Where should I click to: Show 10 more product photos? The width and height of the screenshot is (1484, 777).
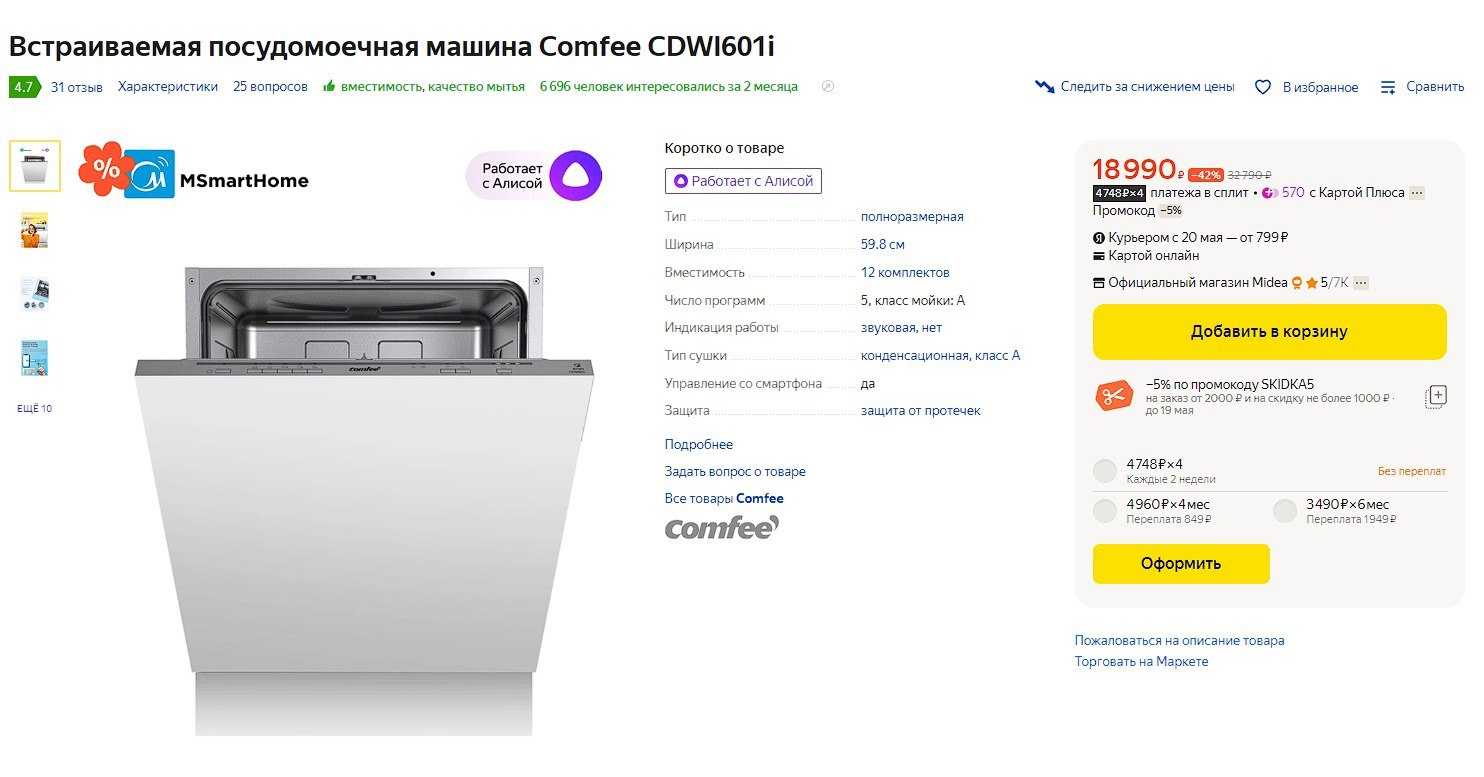pyautogui.click(x=34, y=409)
